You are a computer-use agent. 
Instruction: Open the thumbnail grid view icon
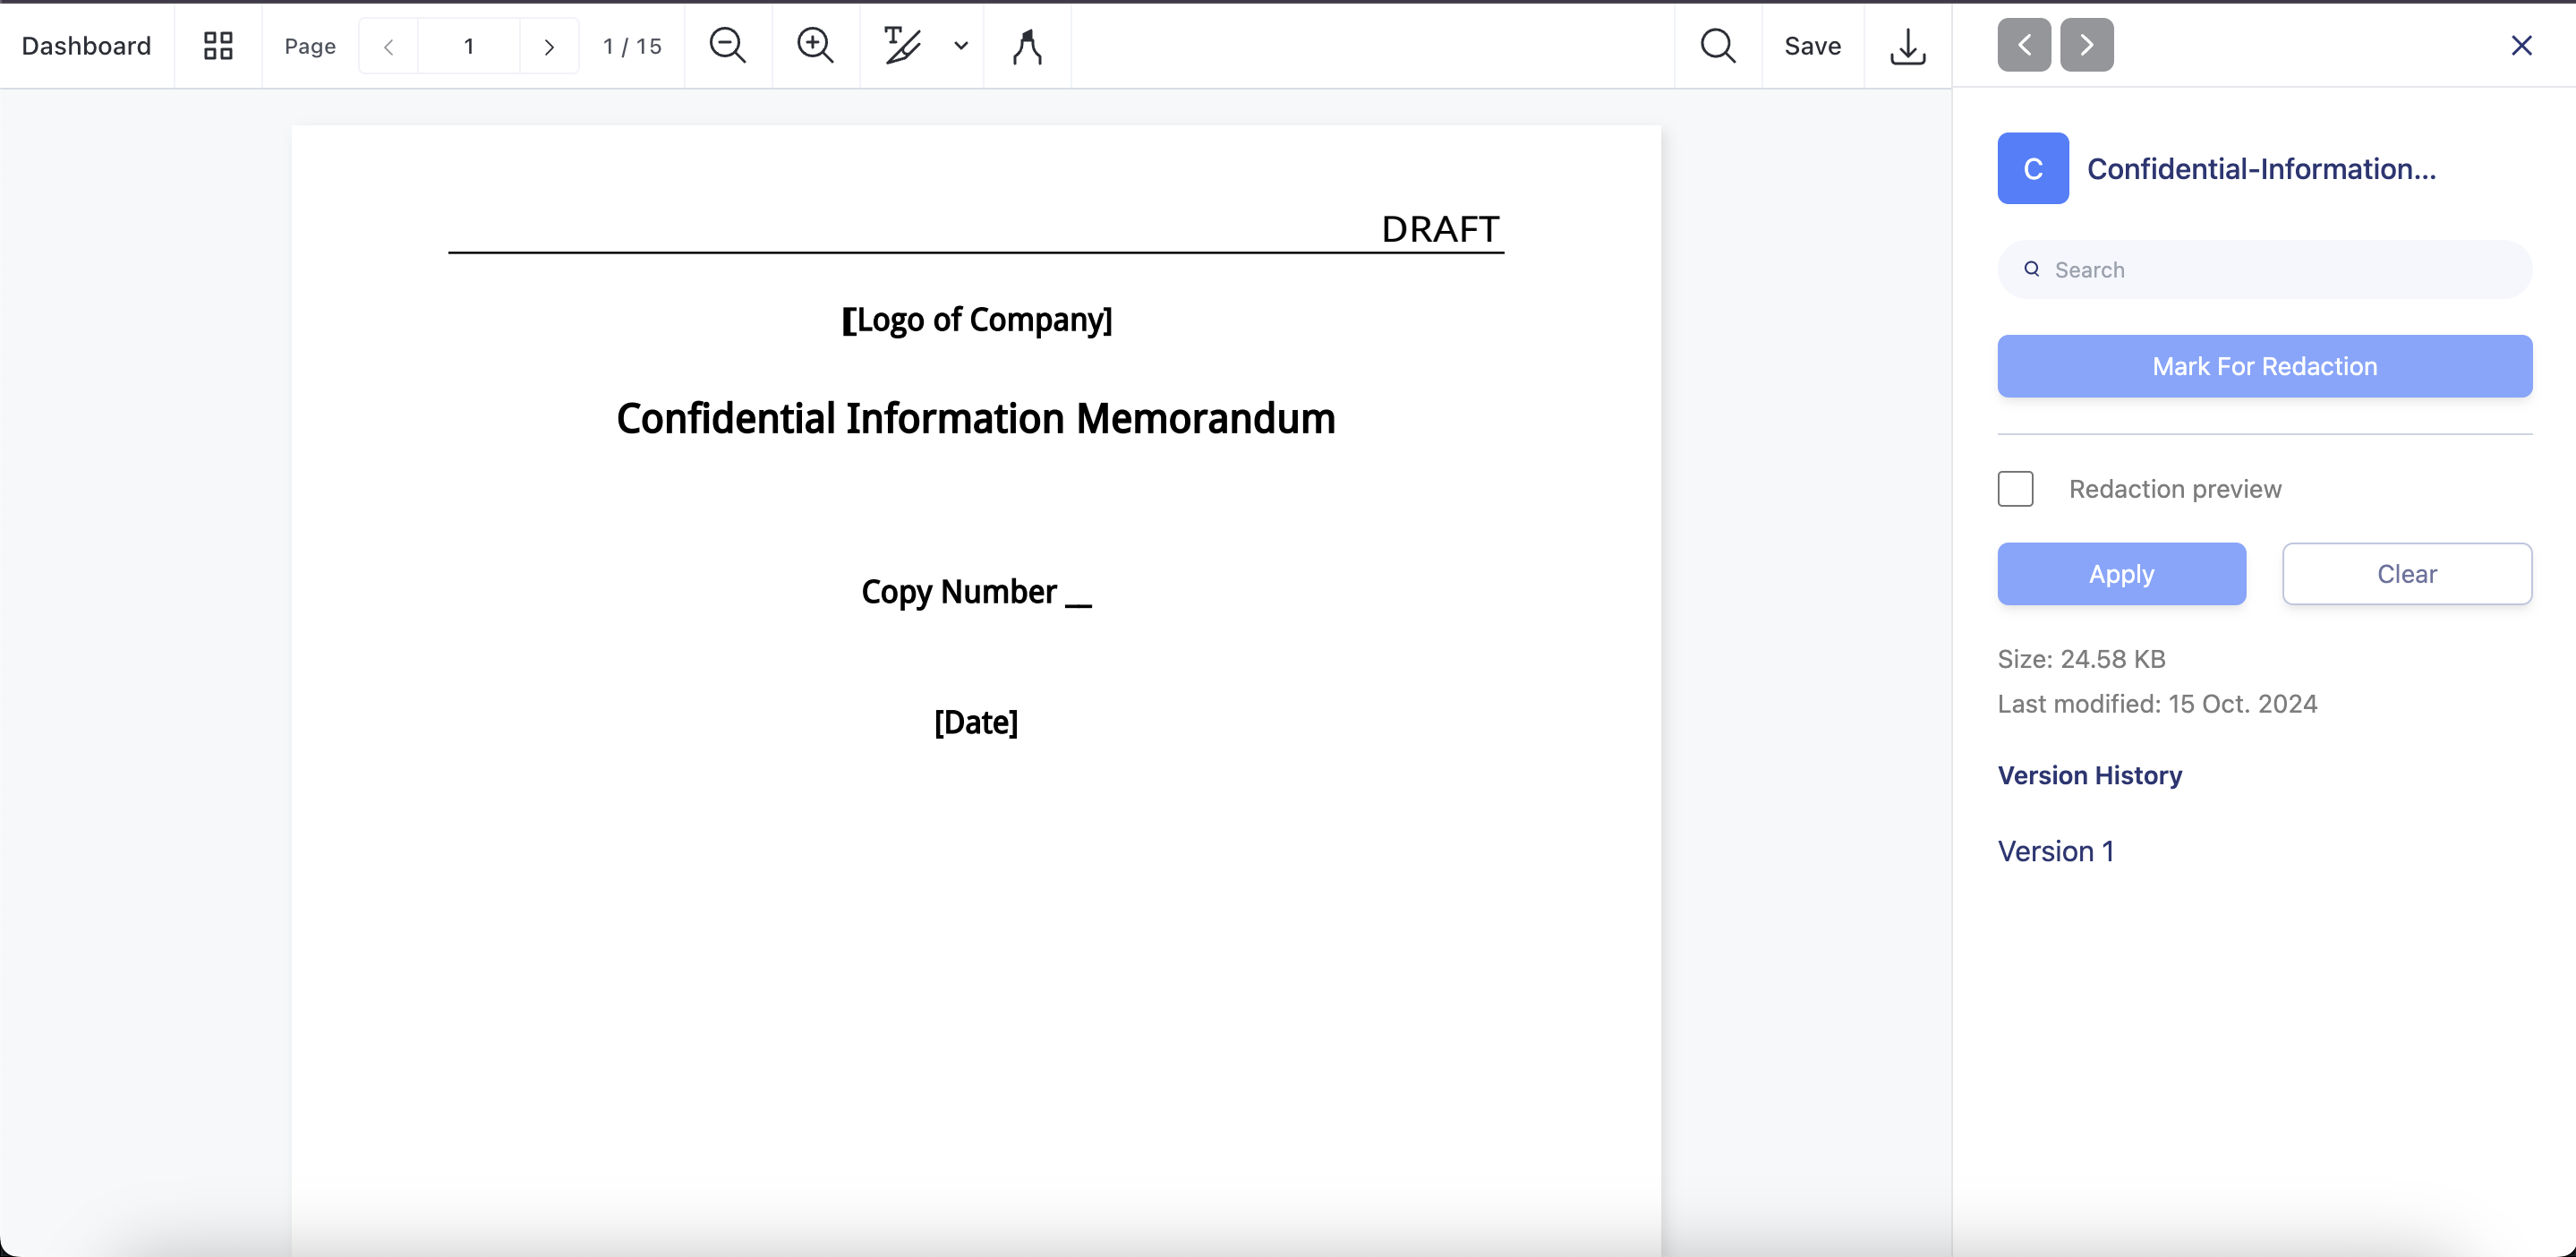[x=218, y=46]
